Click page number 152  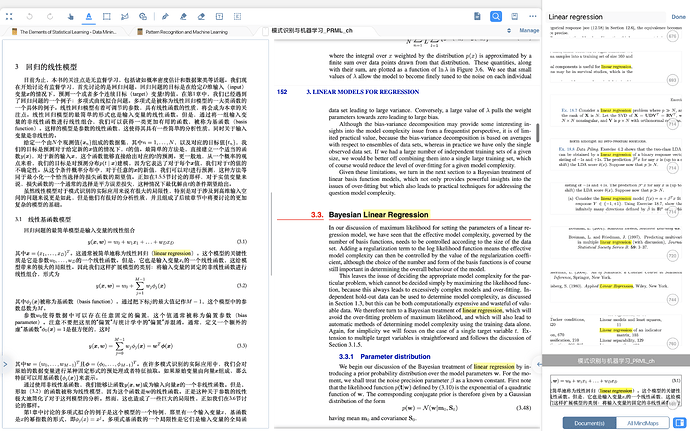282,92
